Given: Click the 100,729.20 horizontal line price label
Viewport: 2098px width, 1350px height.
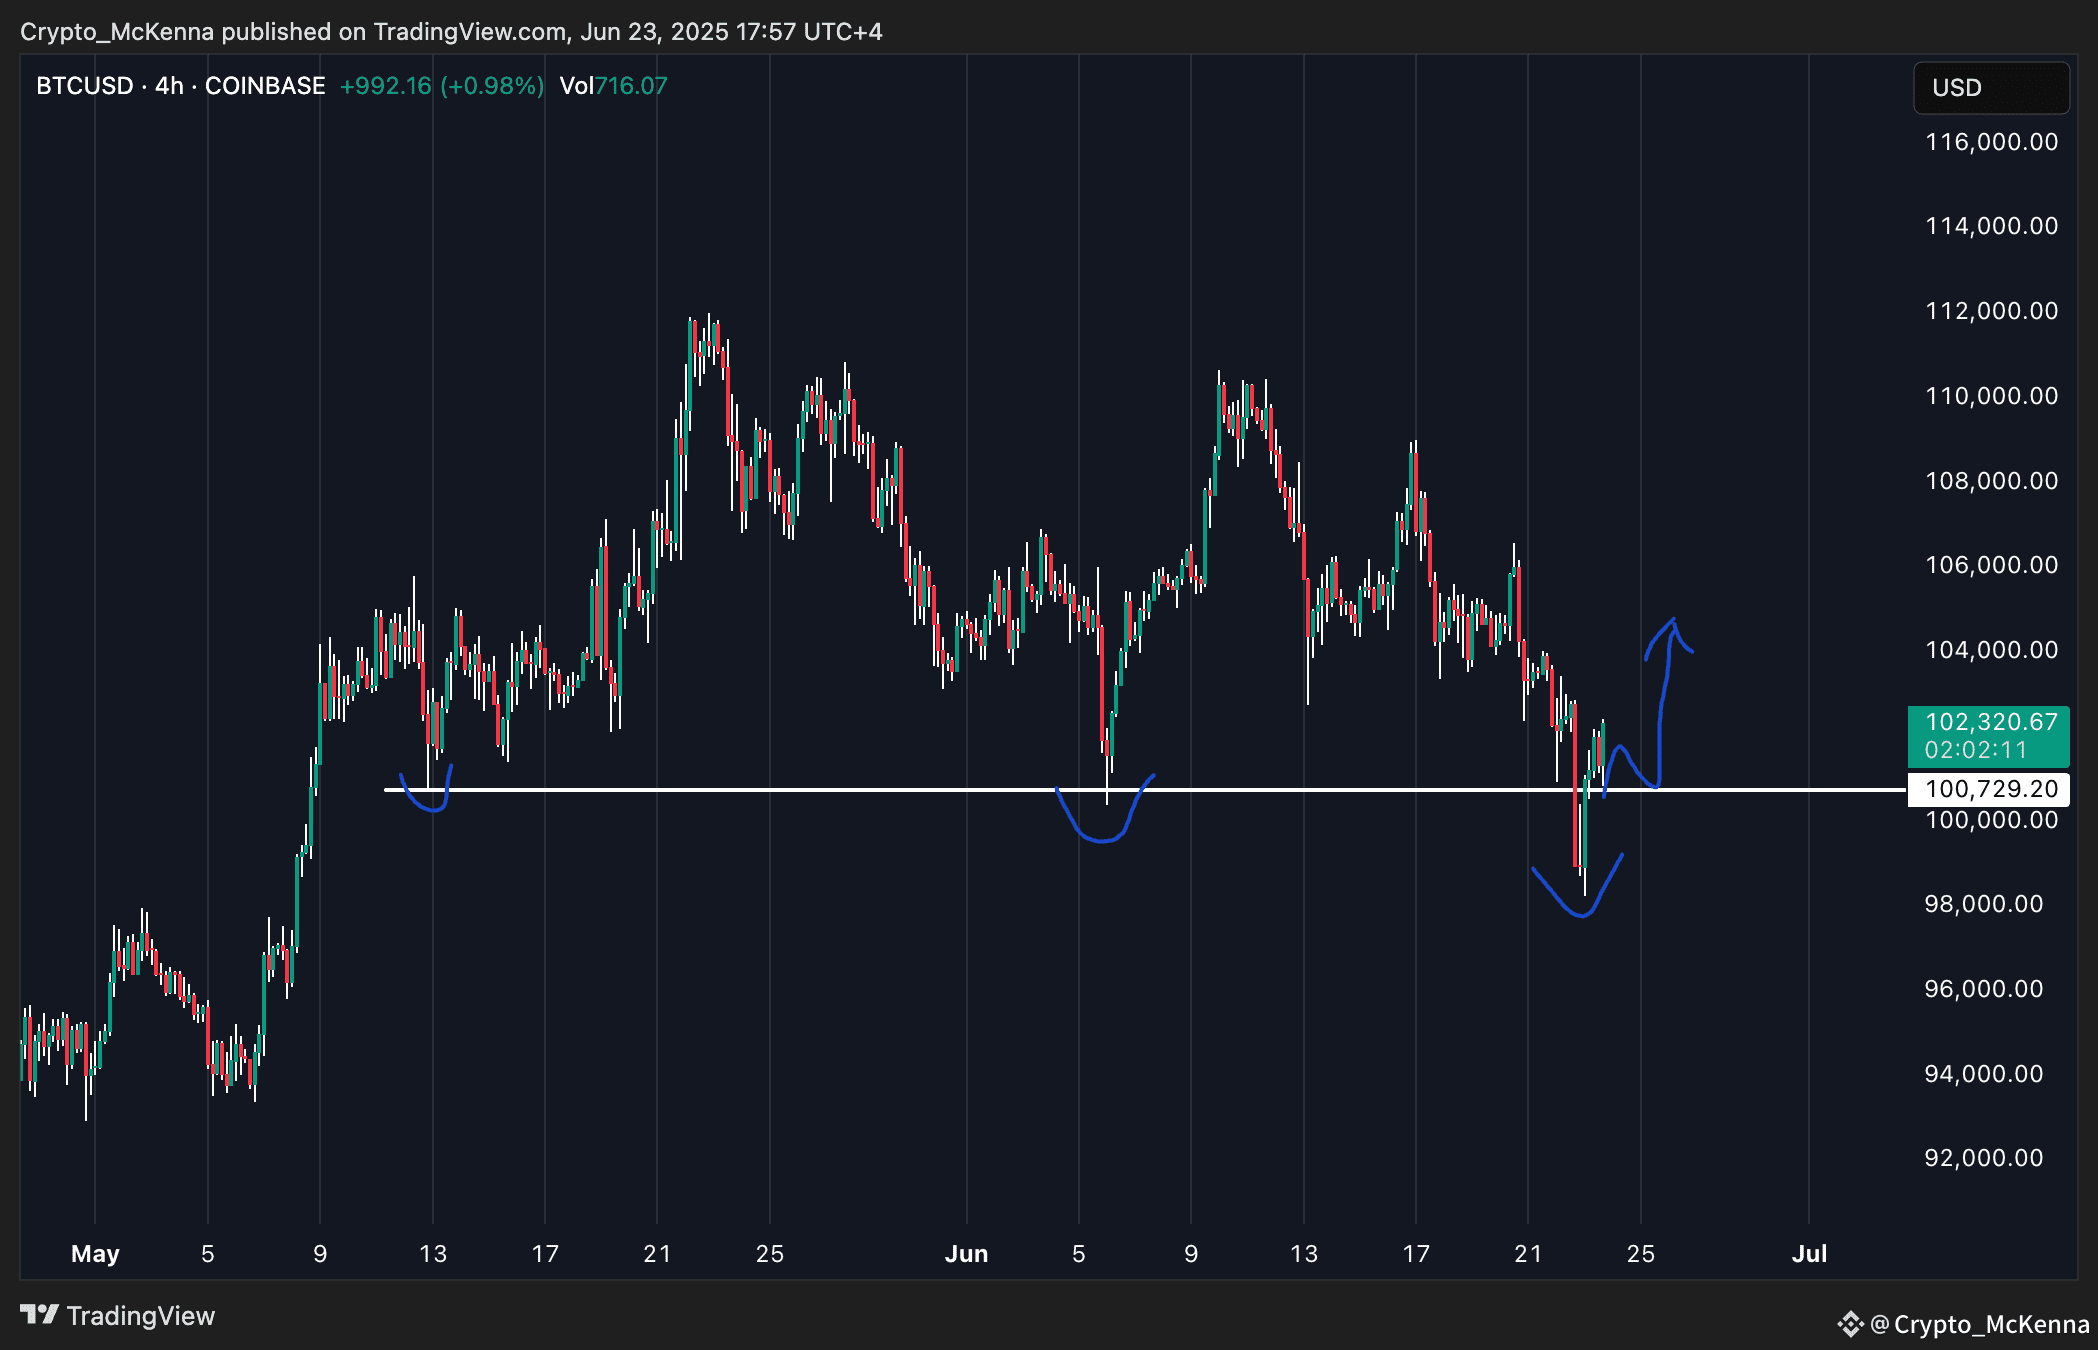Looking at the screenshot, I should click(x=1989, y=789).
